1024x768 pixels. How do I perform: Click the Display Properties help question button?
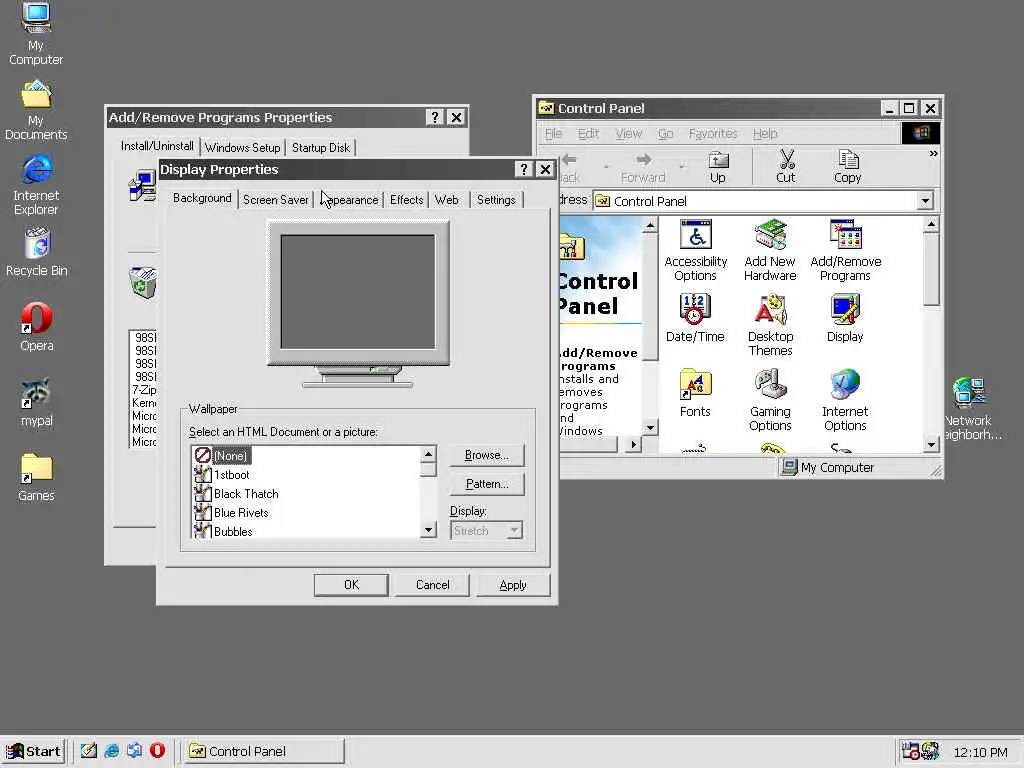523,169
